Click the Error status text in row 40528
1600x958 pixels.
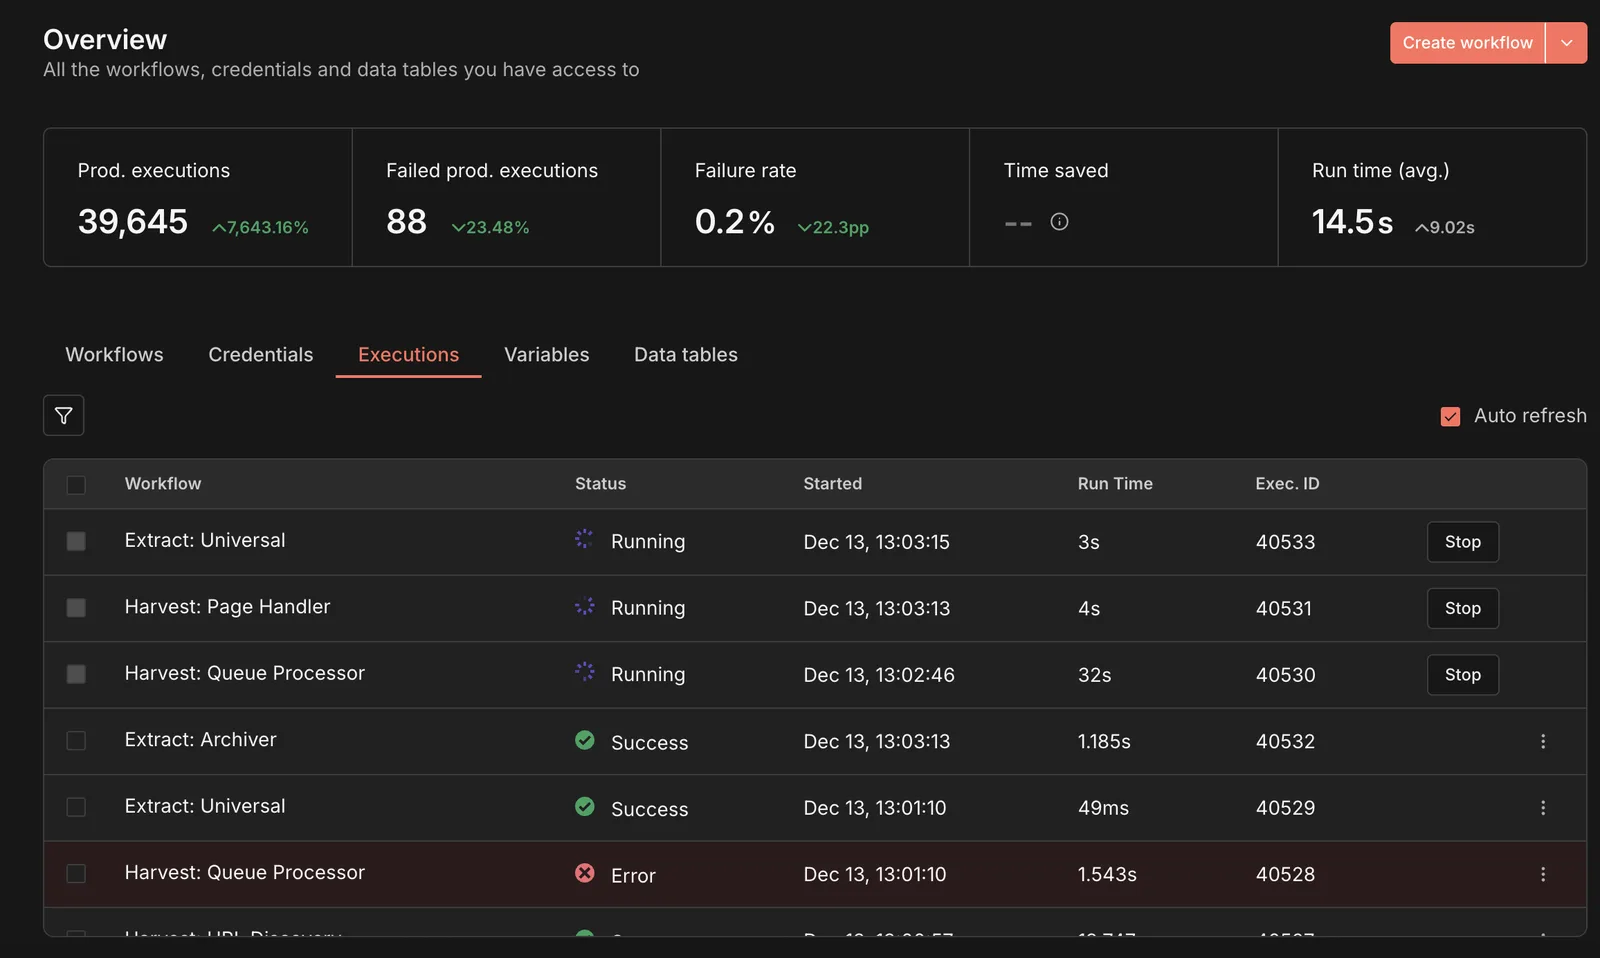click(x=633, y=876)
